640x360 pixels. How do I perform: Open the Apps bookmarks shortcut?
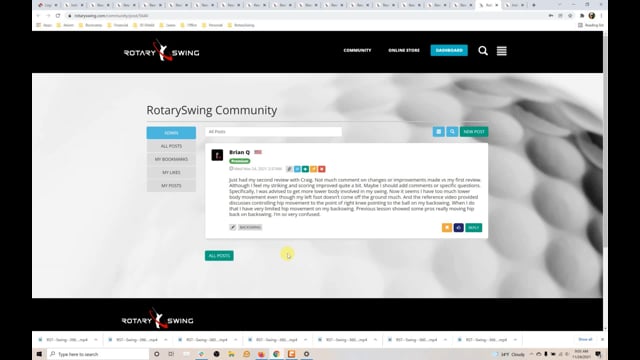click(44, 25)
